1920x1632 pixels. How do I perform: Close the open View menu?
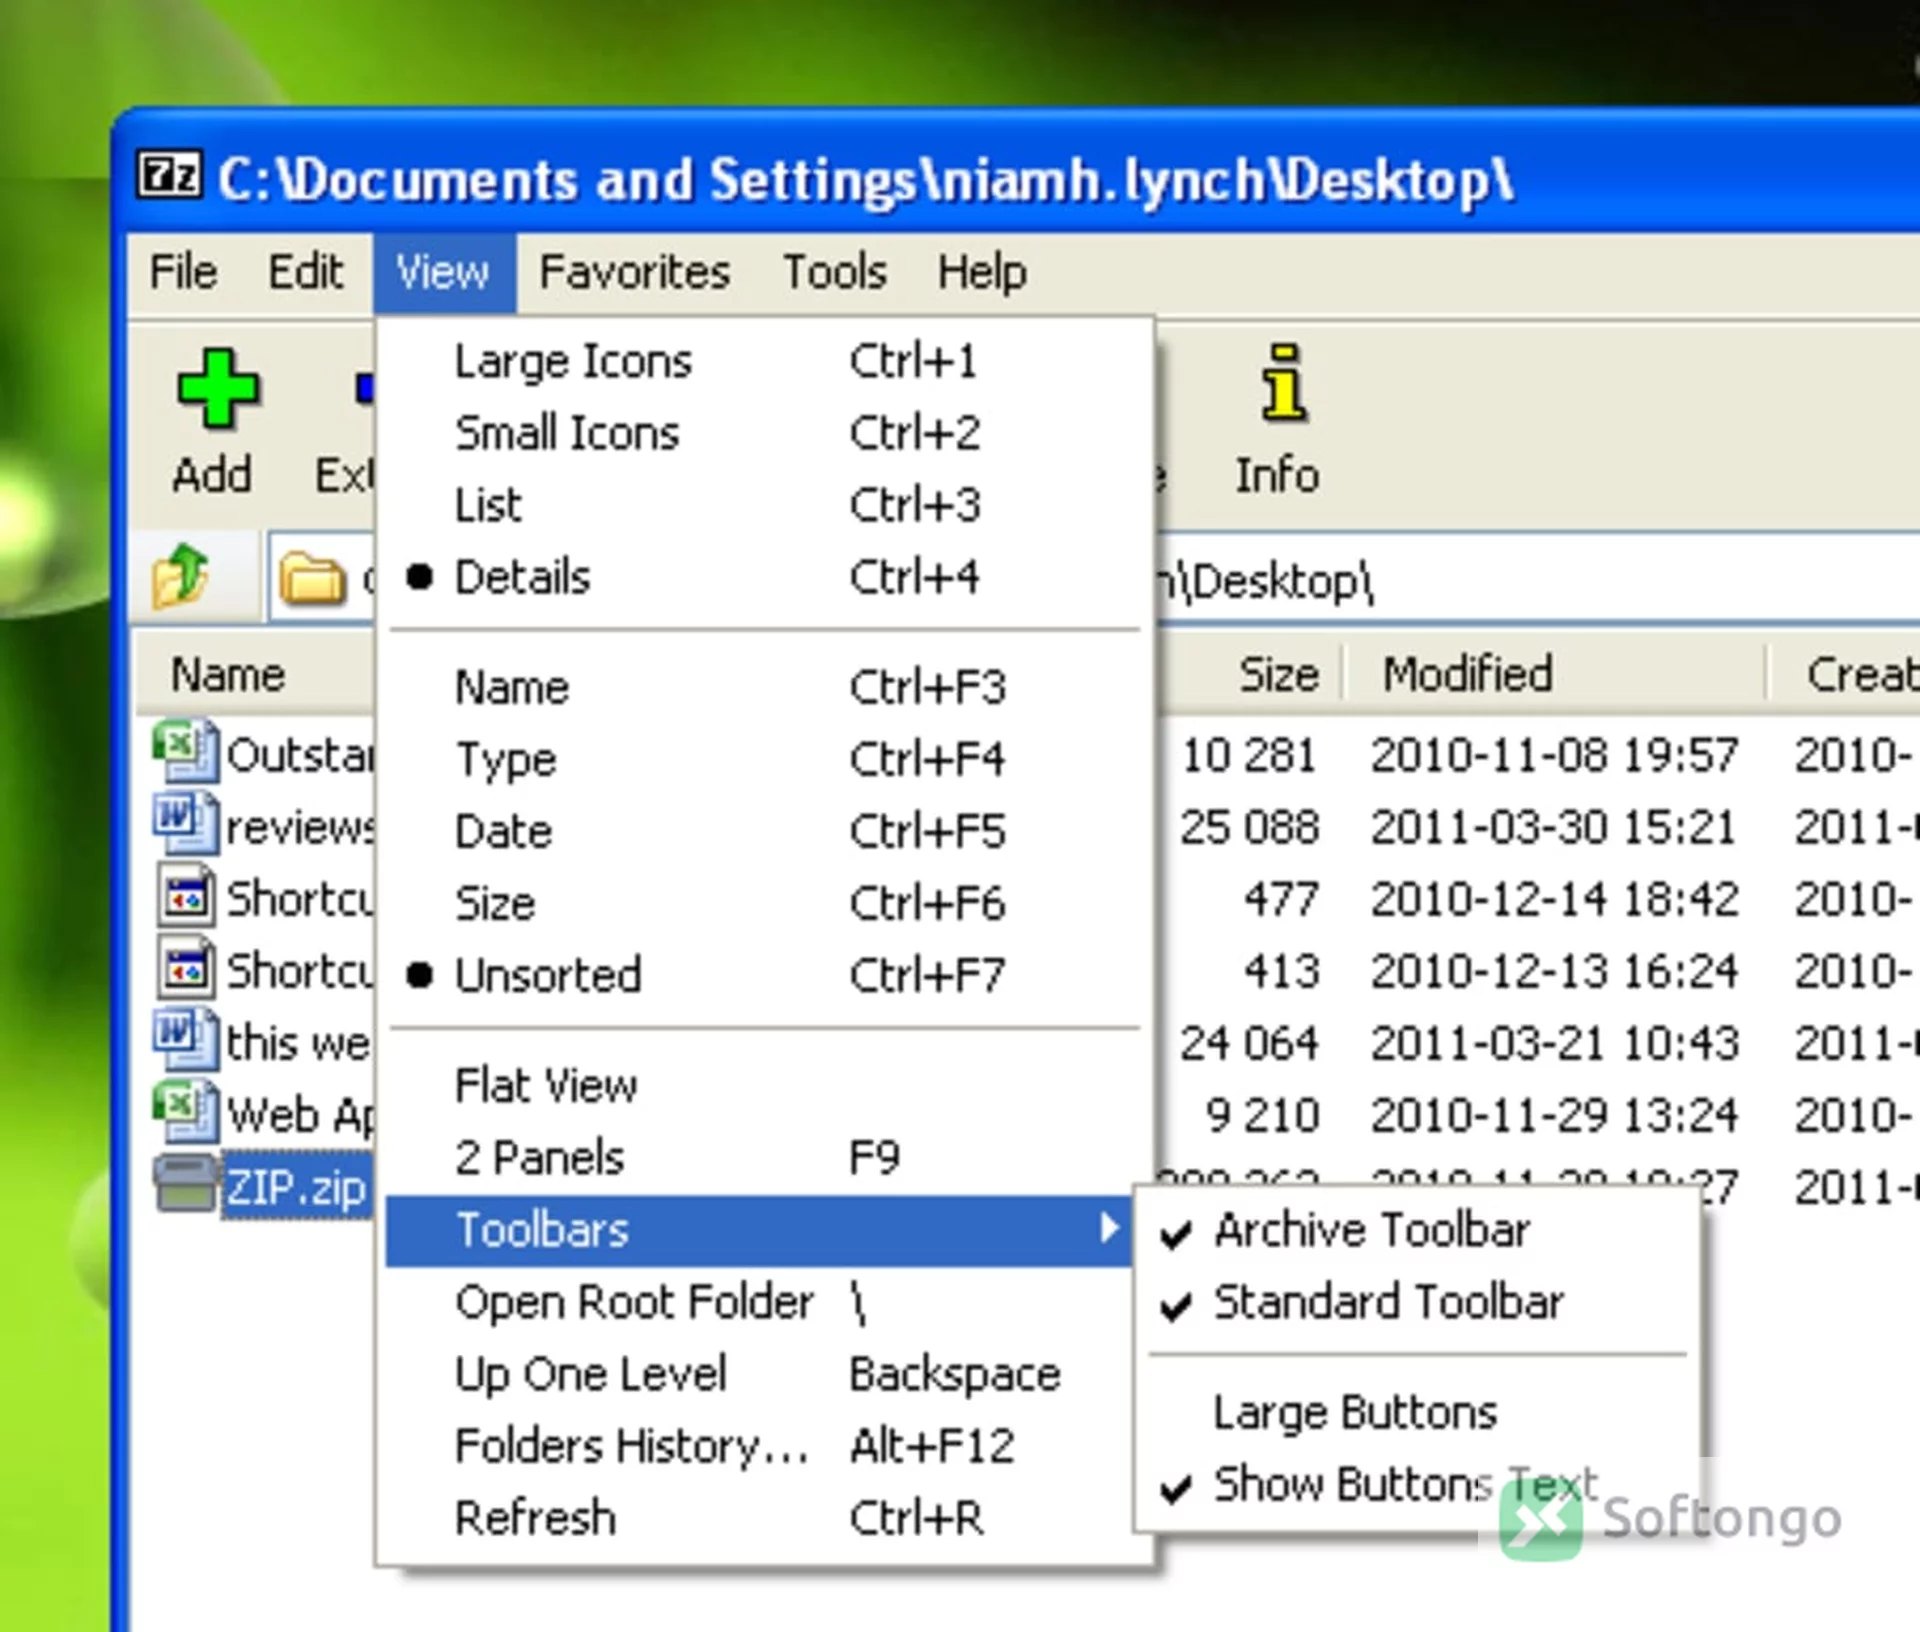click(x=444, y=272)
